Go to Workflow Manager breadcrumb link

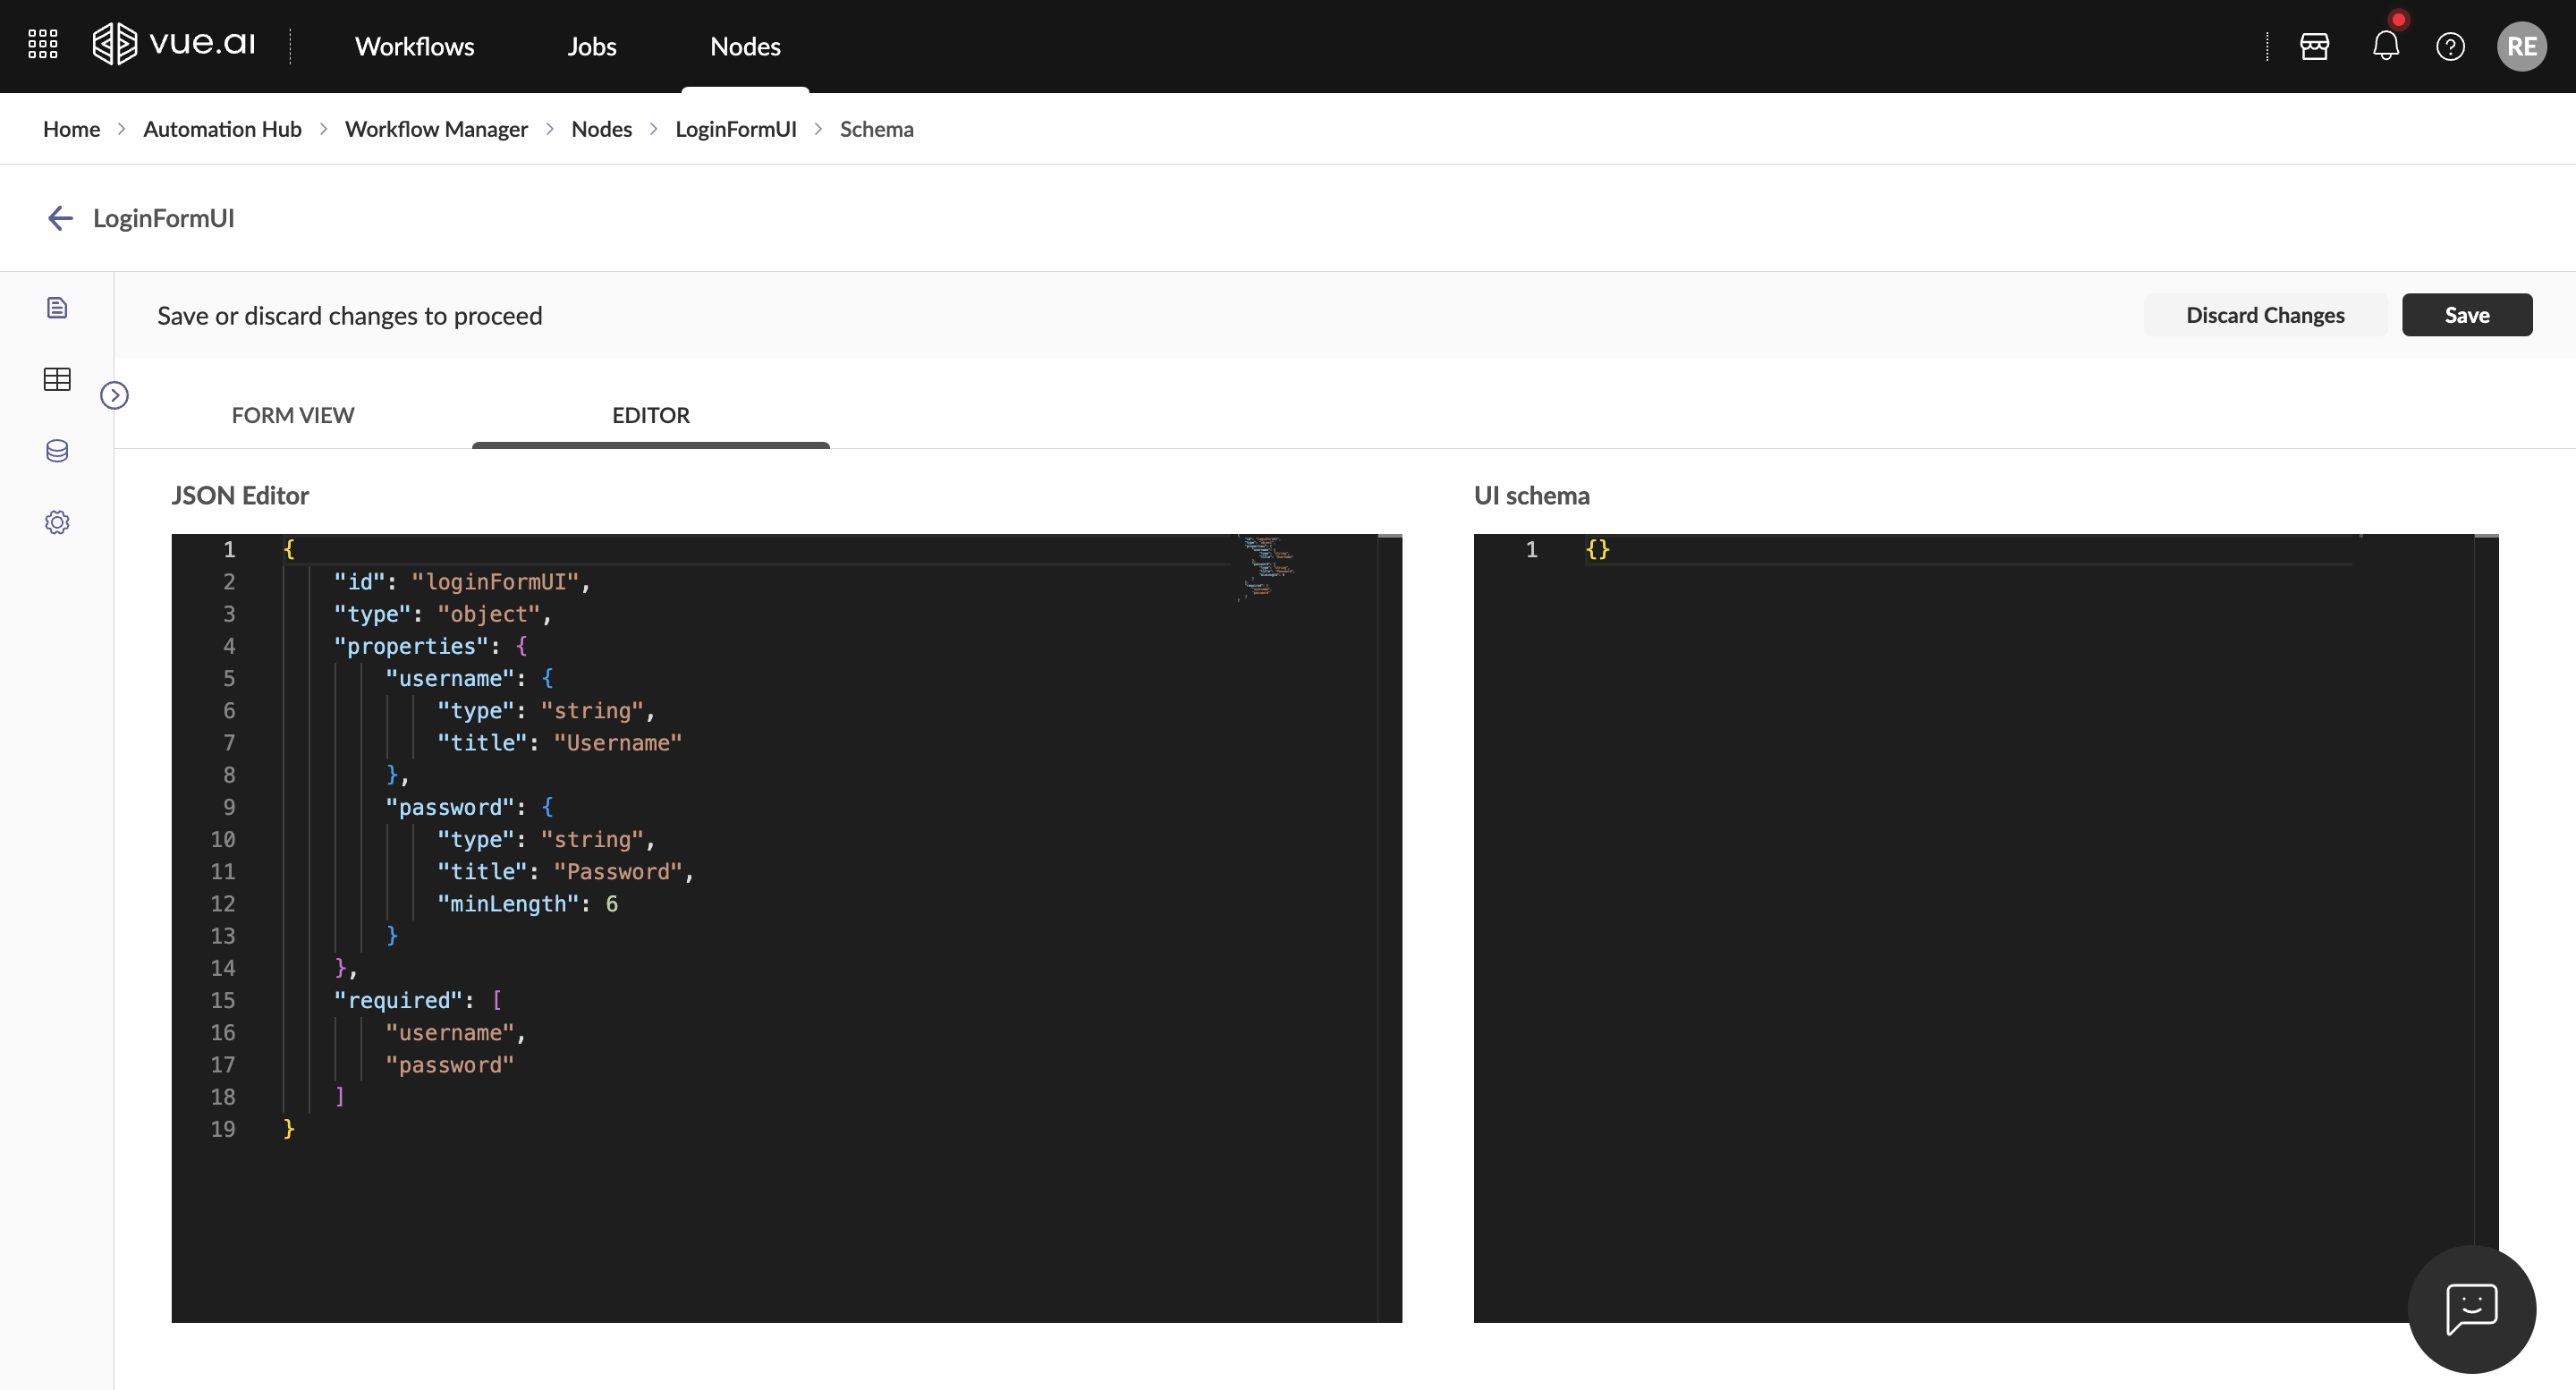[x=436, y=129]
